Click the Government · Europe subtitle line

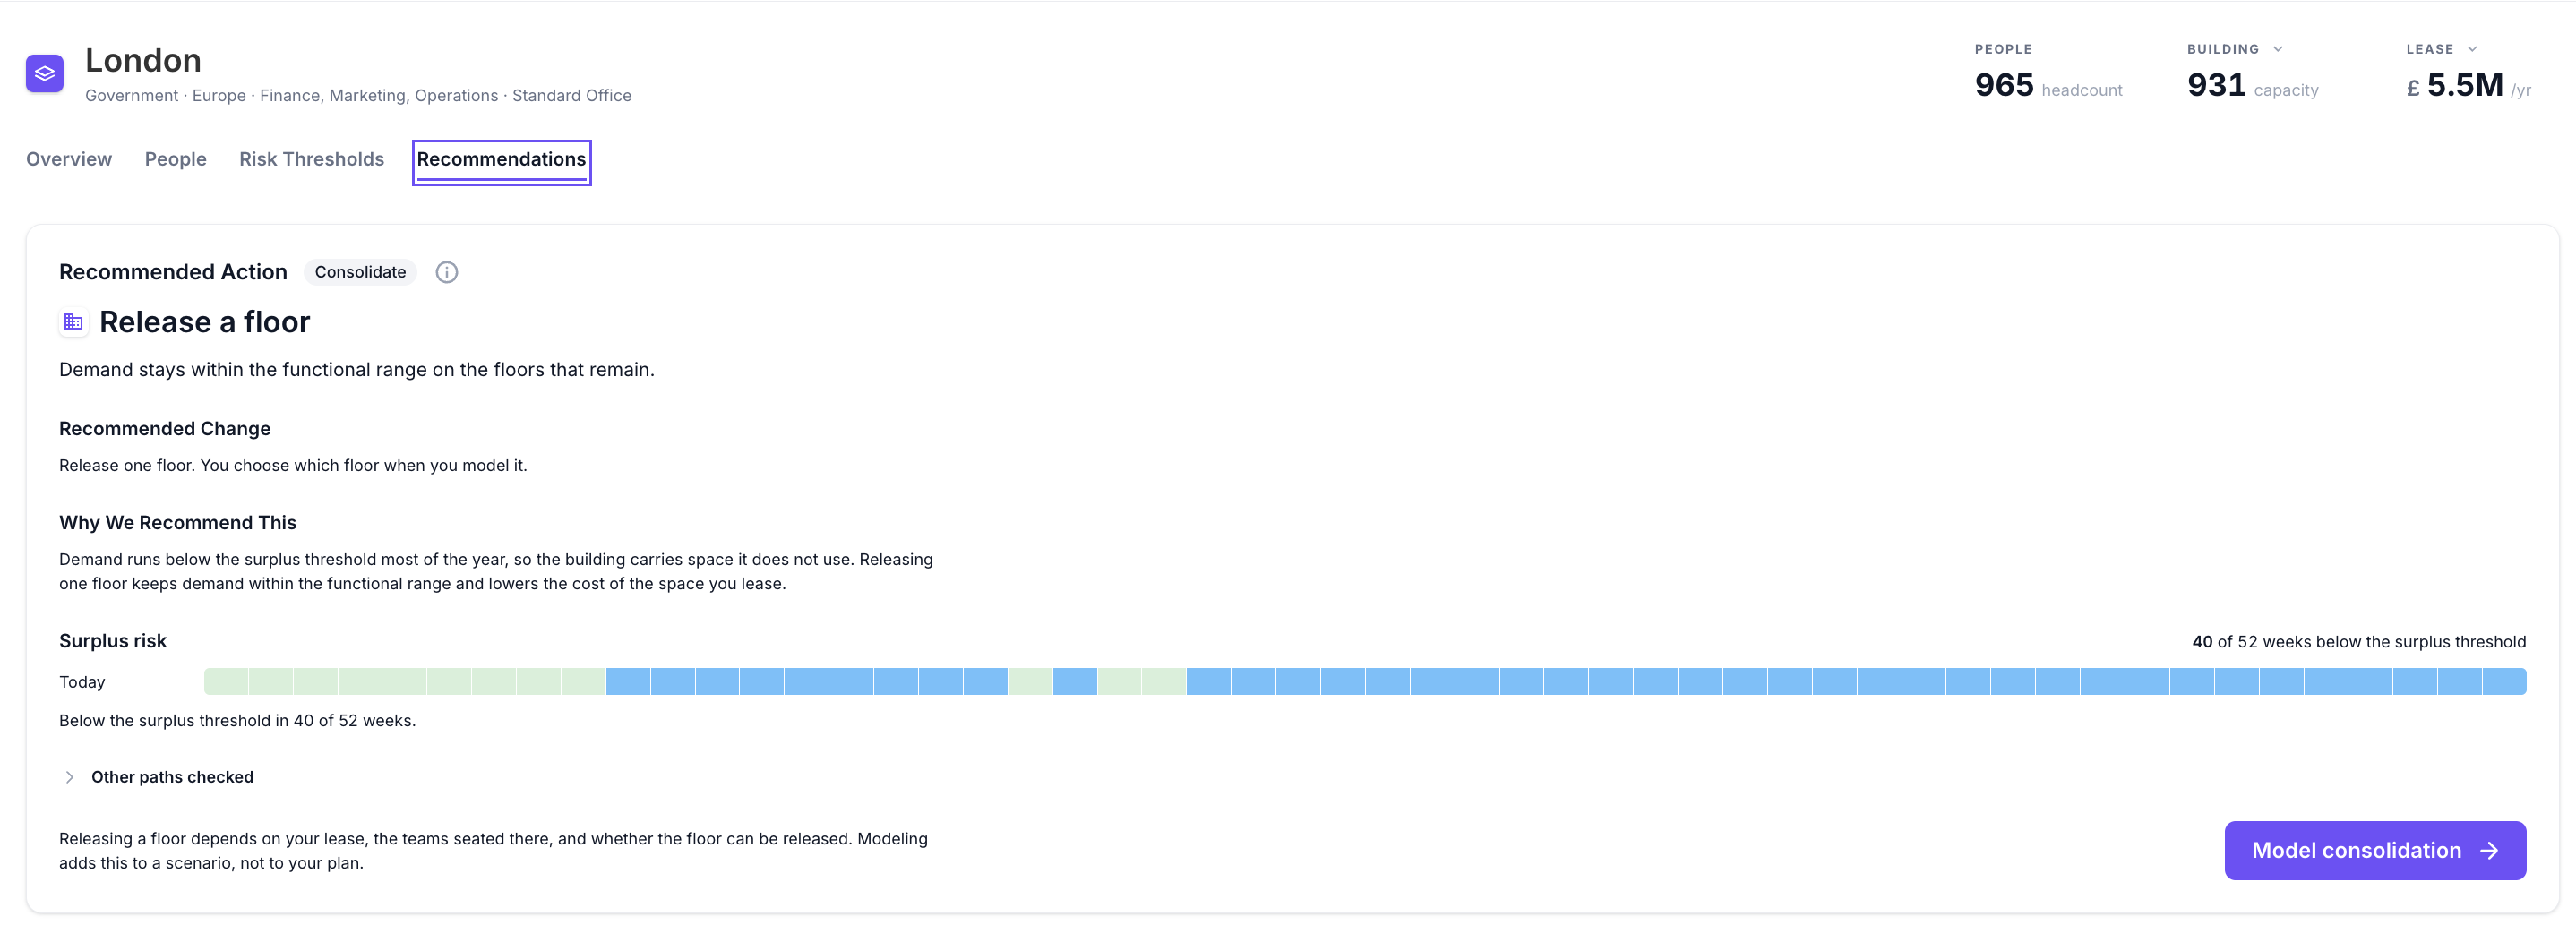click(358, 96)
